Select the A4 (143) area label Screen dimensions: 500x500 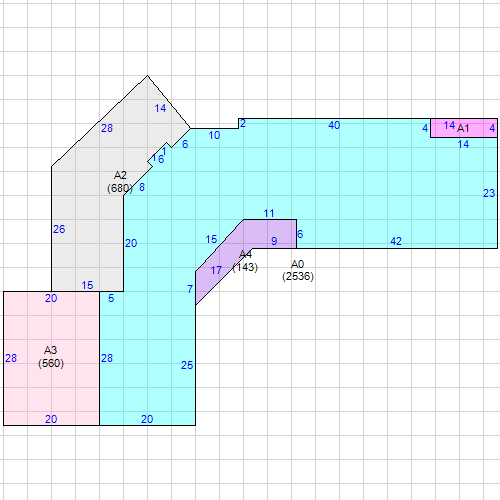[245, 261]
